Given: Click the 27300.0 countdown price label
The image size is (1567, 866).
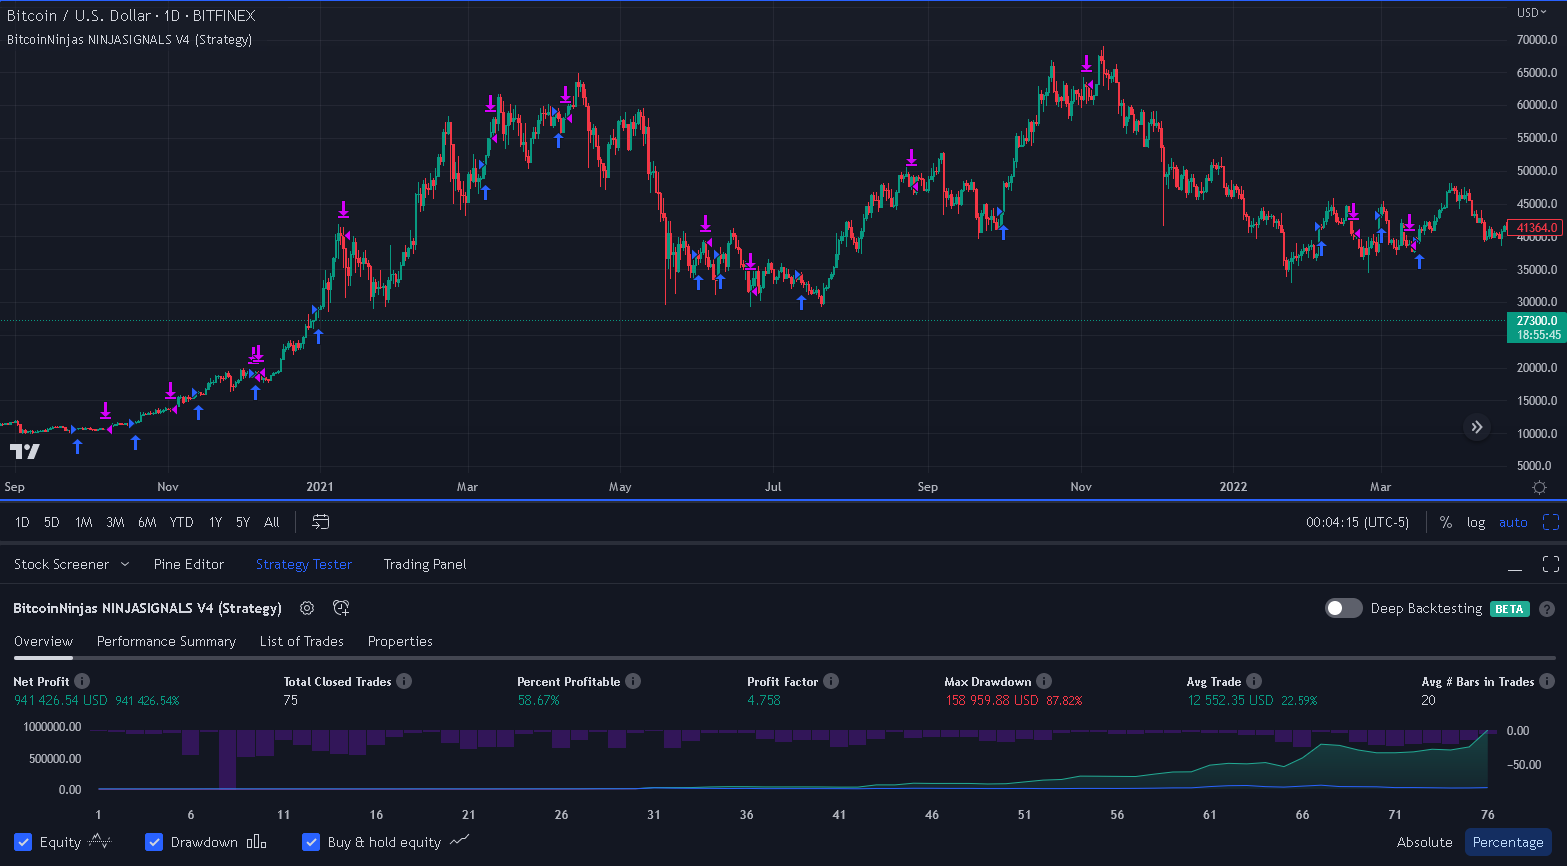Looking at the screenshot, I should 1535,328.
